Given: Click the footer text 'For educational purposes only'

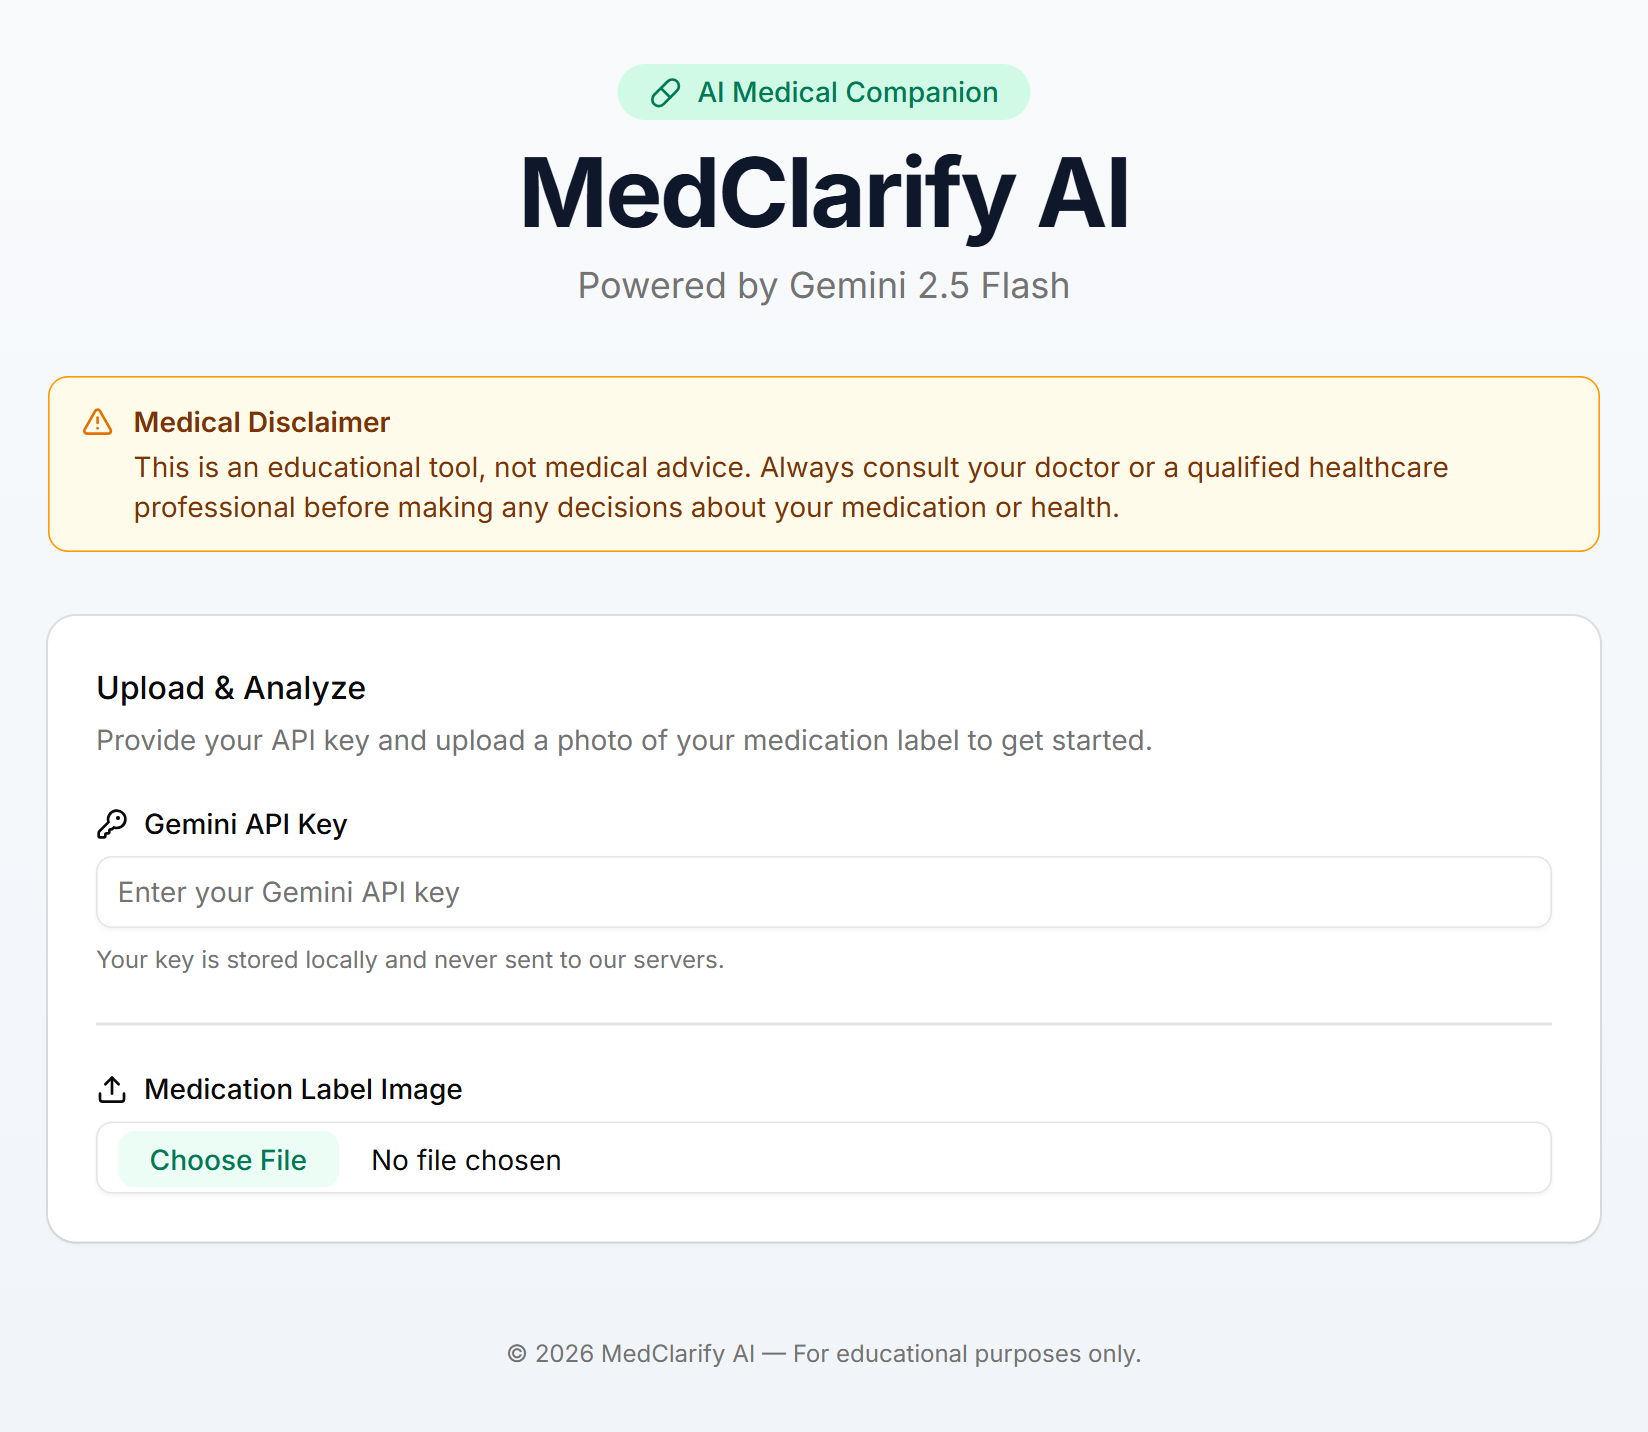Looking at the screenshot, I should [x=967, y=1354].
